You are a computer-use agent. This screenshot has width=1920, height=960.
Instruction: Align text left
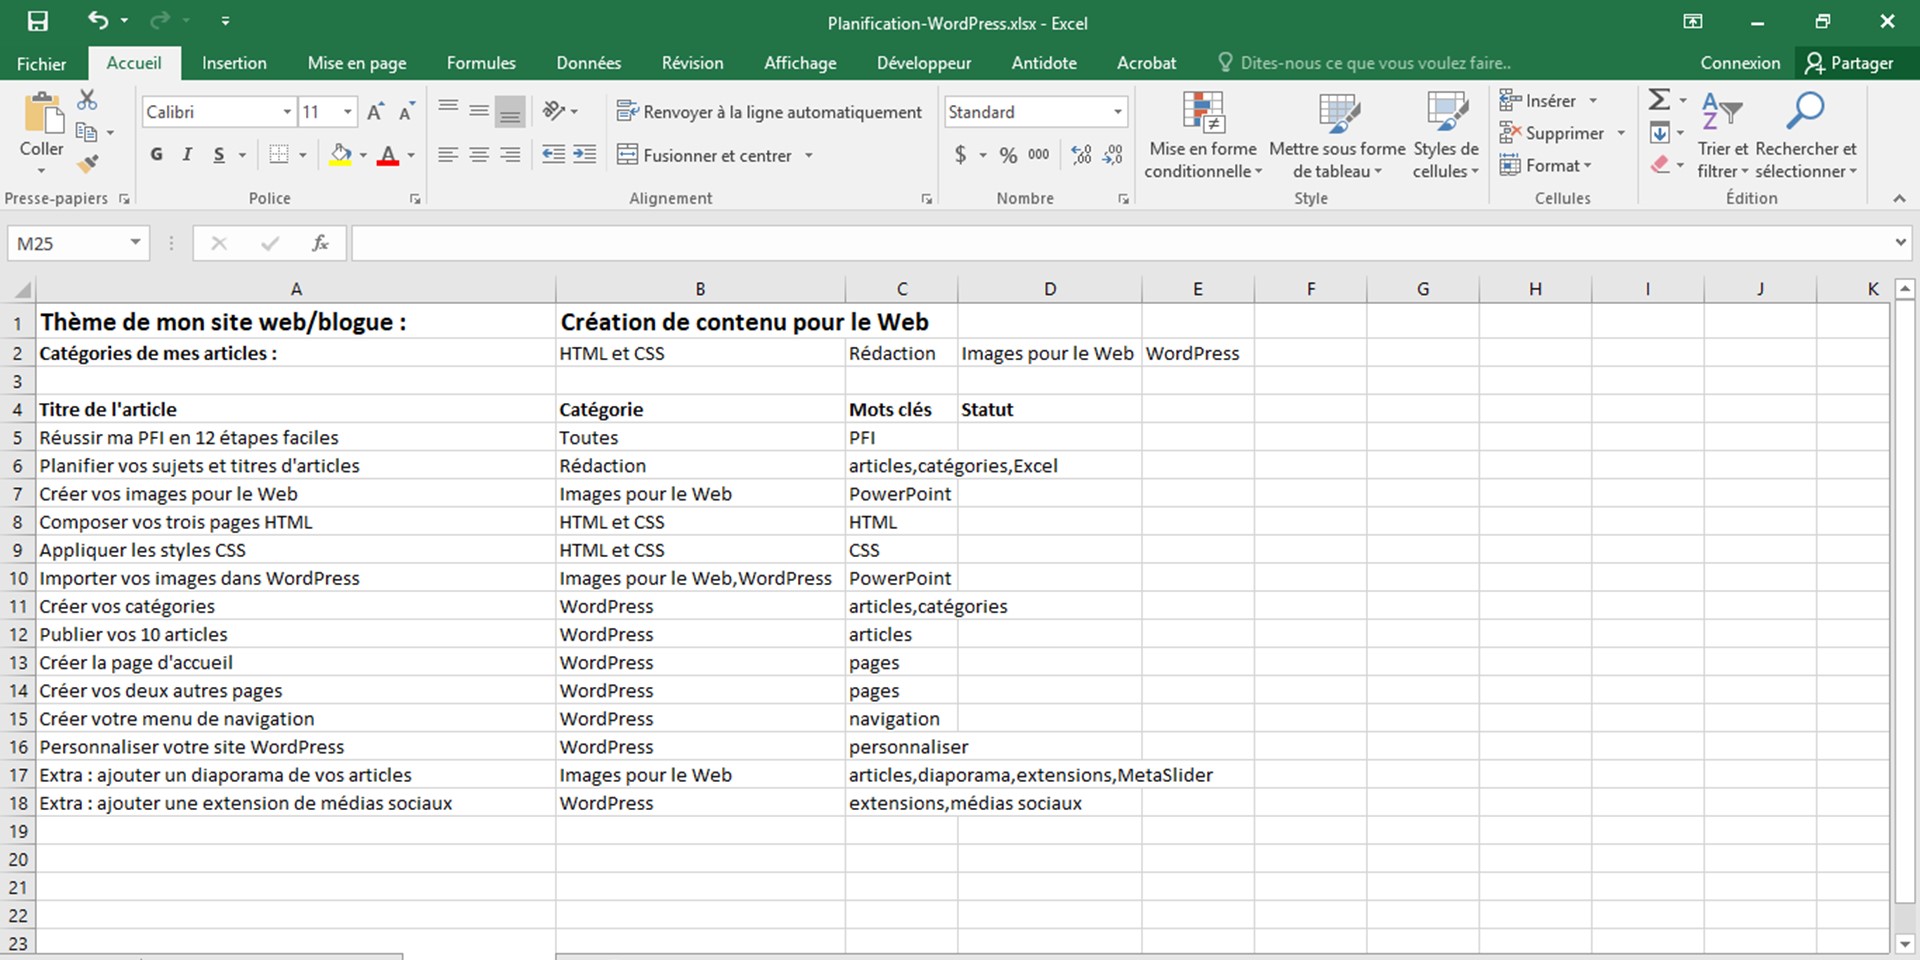(449, 155)
